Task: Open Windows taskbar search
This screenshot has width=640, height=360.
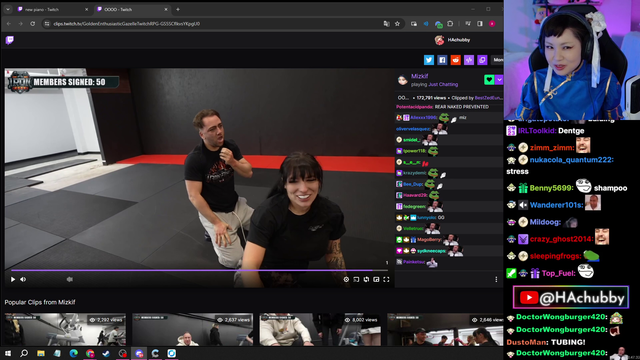Action: point(24,353)
